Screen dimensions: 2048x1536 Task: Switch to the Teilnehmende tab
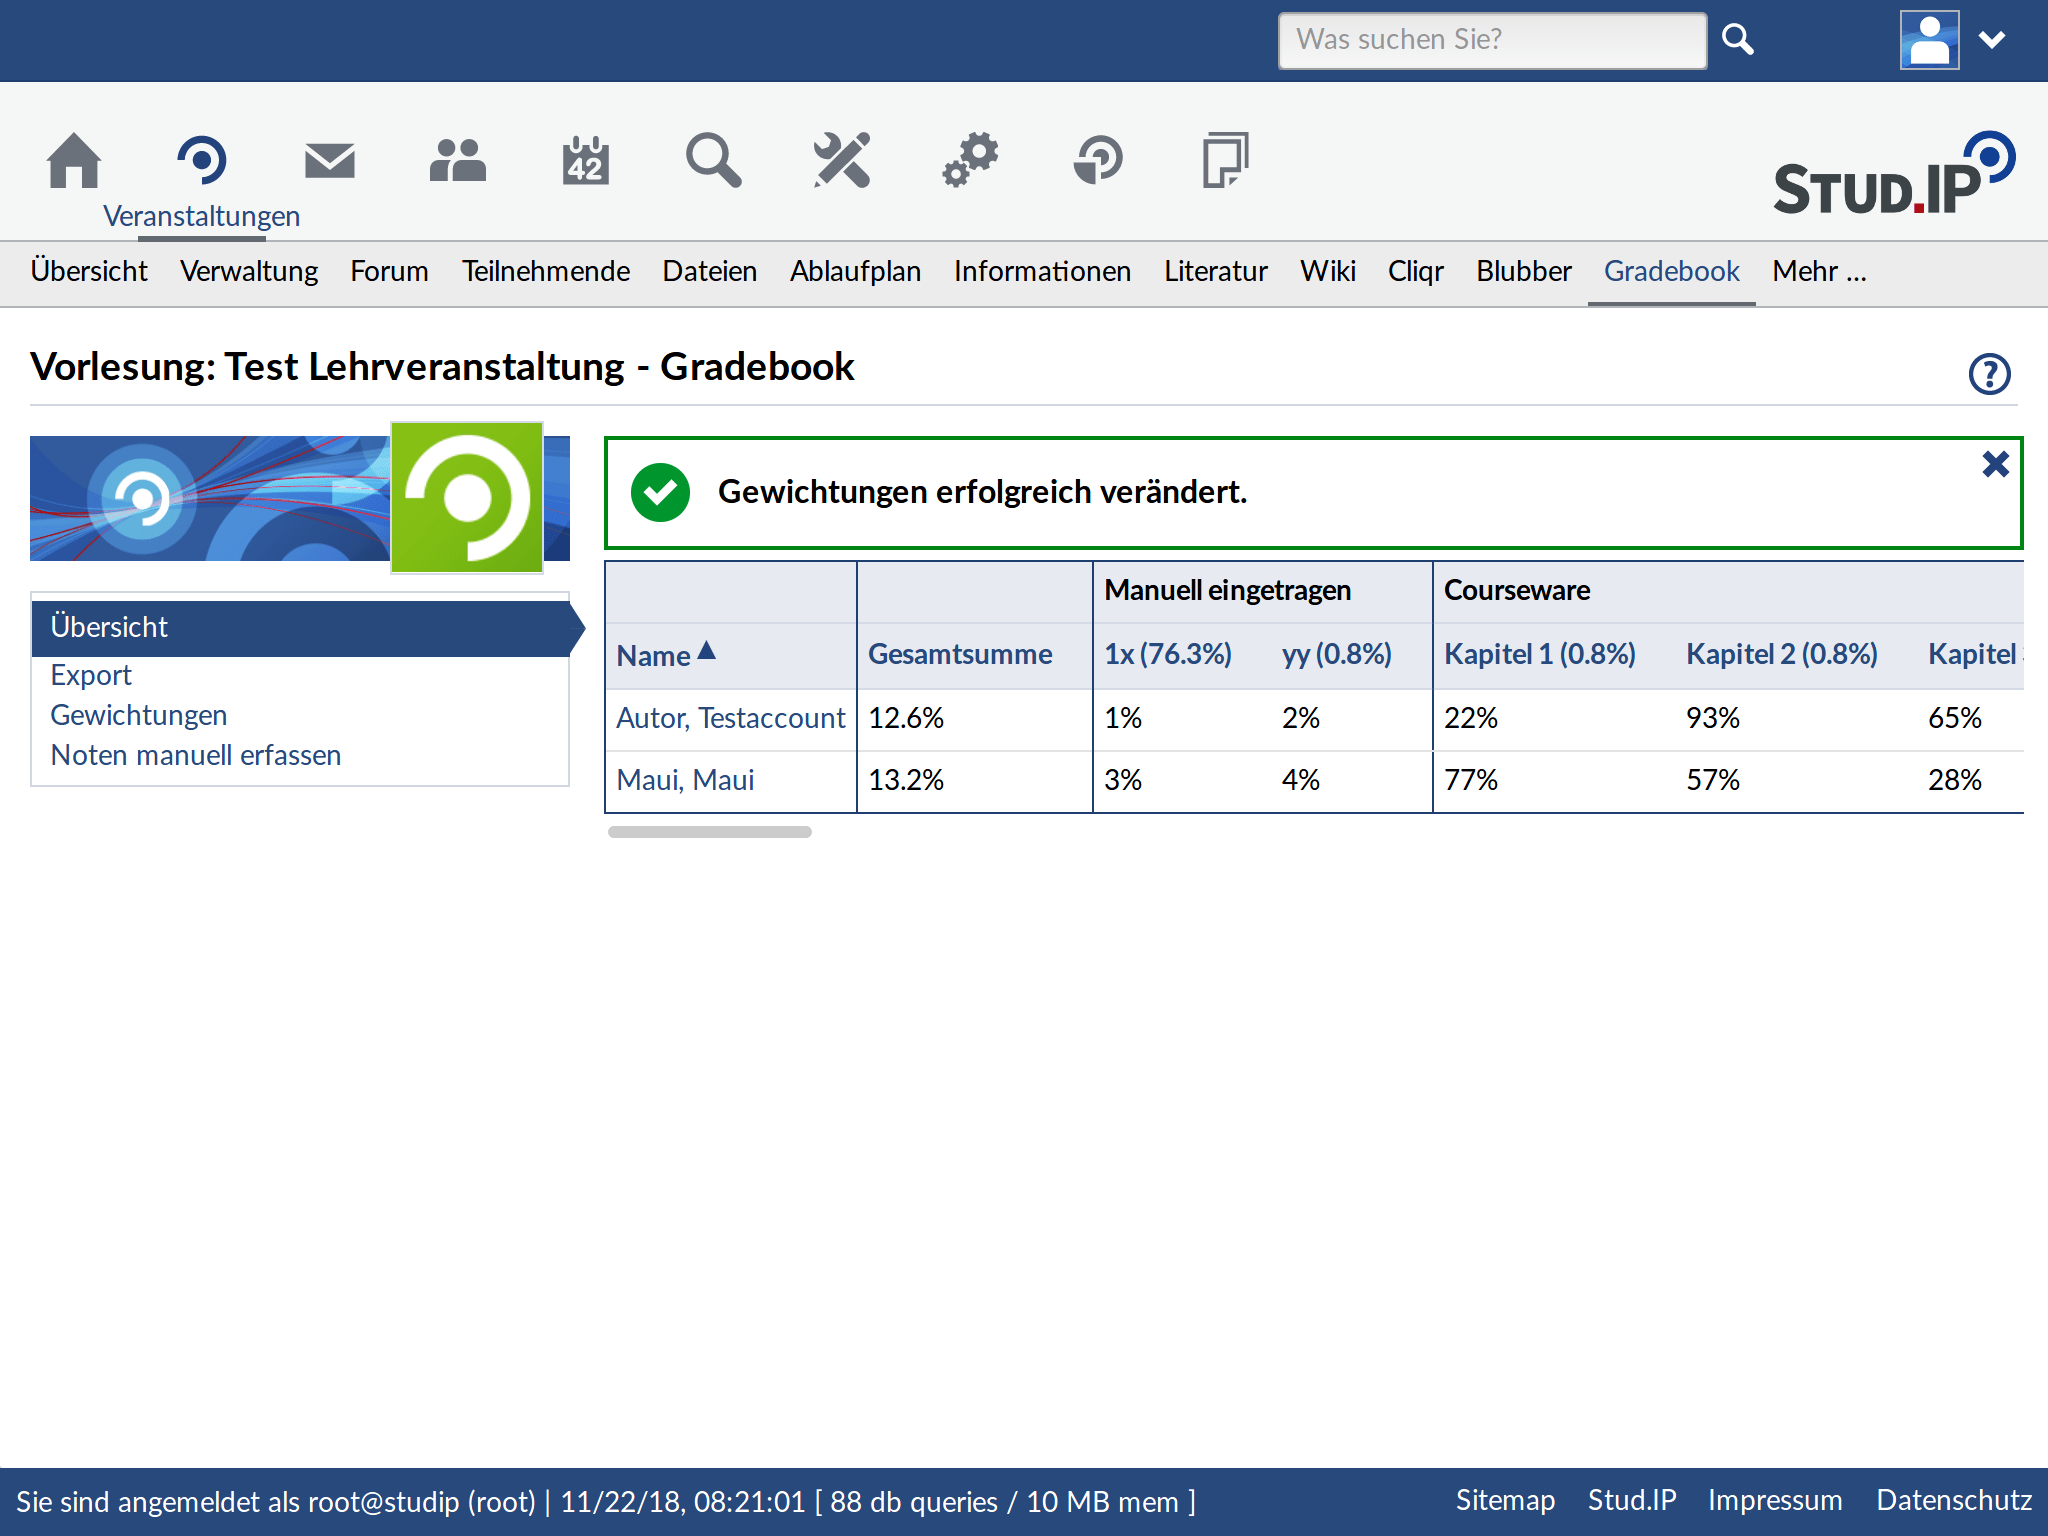click(x=545, y=272)
